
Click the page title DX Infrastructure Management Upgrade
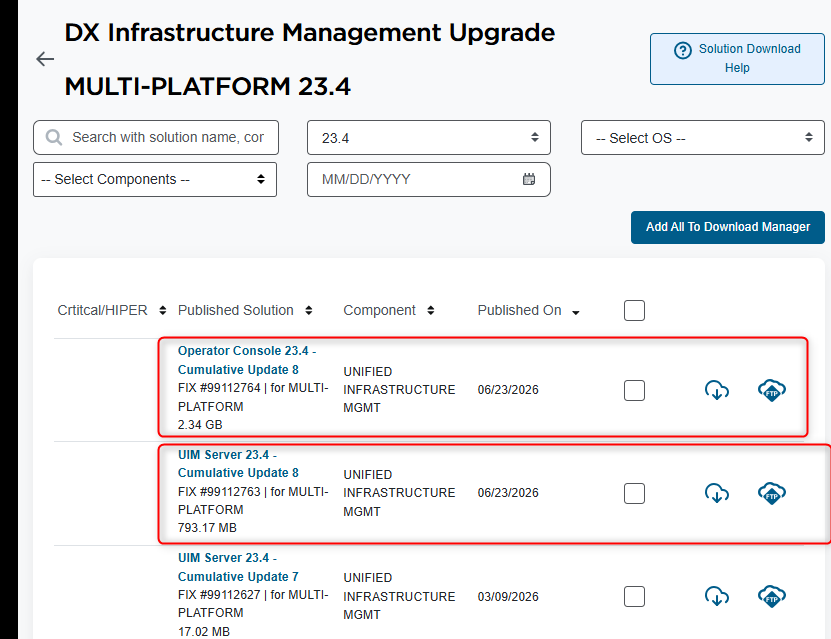[310, 33]
